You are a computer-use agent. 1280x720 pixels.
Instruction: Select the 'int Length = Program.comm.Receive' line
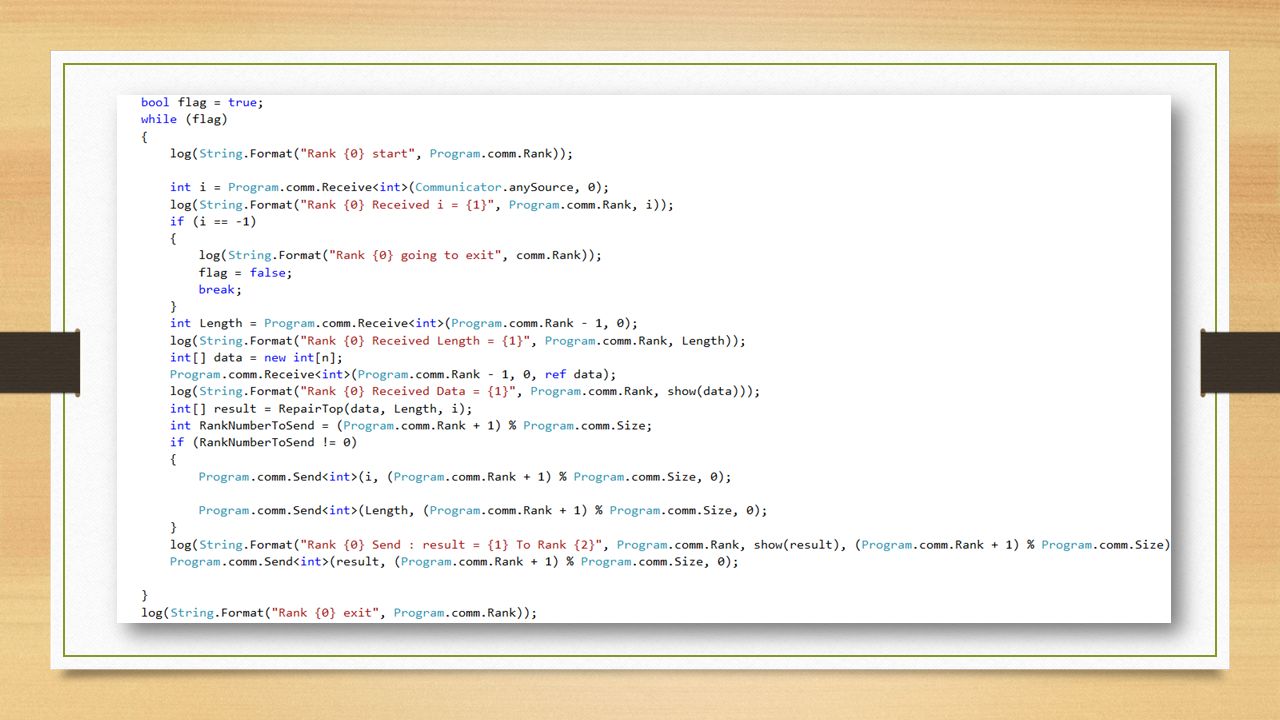[x=404, y=323]
